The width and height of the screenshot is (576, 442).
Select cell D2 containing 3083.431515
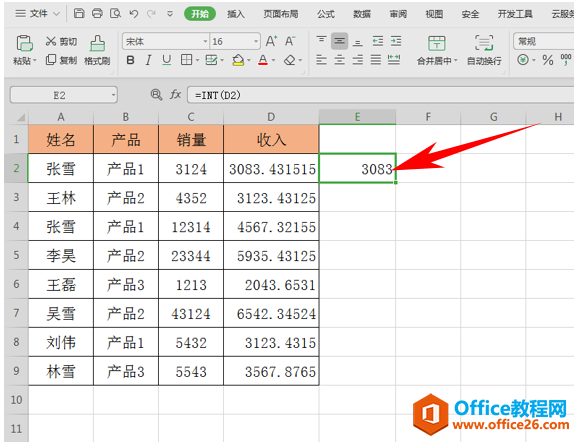271,168
